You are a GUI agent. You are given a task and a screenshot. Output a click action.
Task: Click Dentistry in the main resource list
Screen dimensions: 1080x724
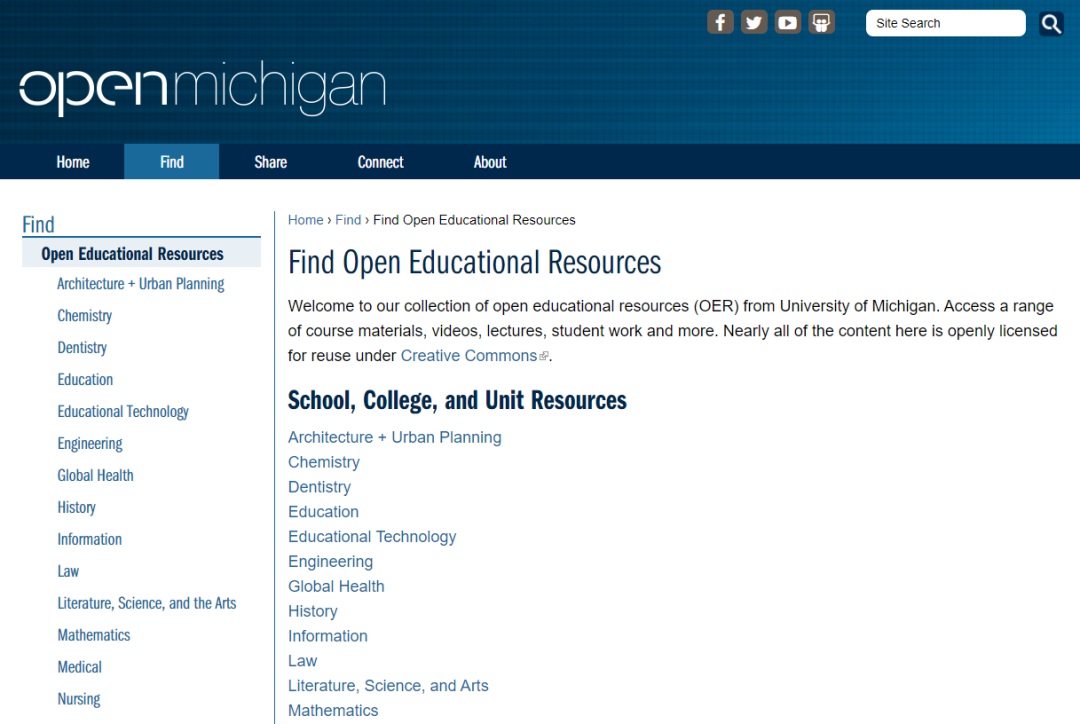click(x=320, y=487)
